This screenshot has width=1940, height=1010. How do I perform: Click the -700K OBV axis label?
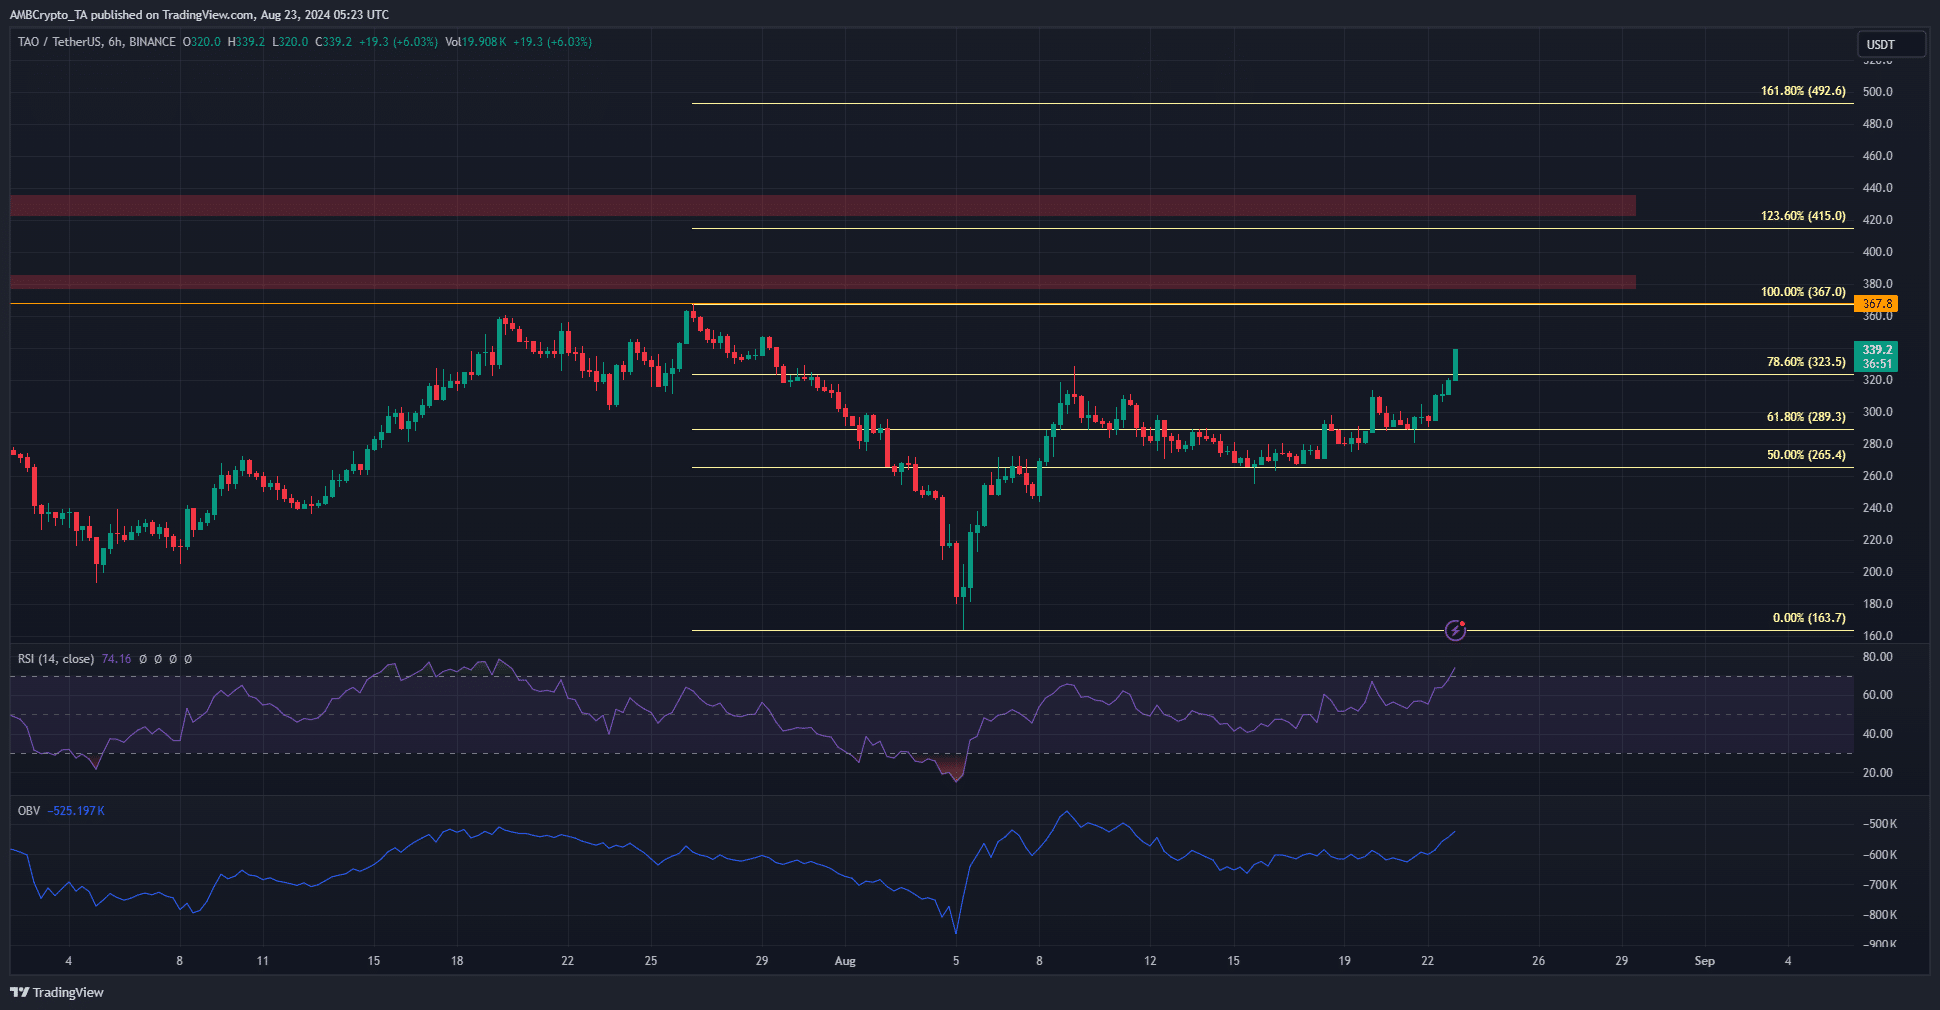click(1880, 885)
